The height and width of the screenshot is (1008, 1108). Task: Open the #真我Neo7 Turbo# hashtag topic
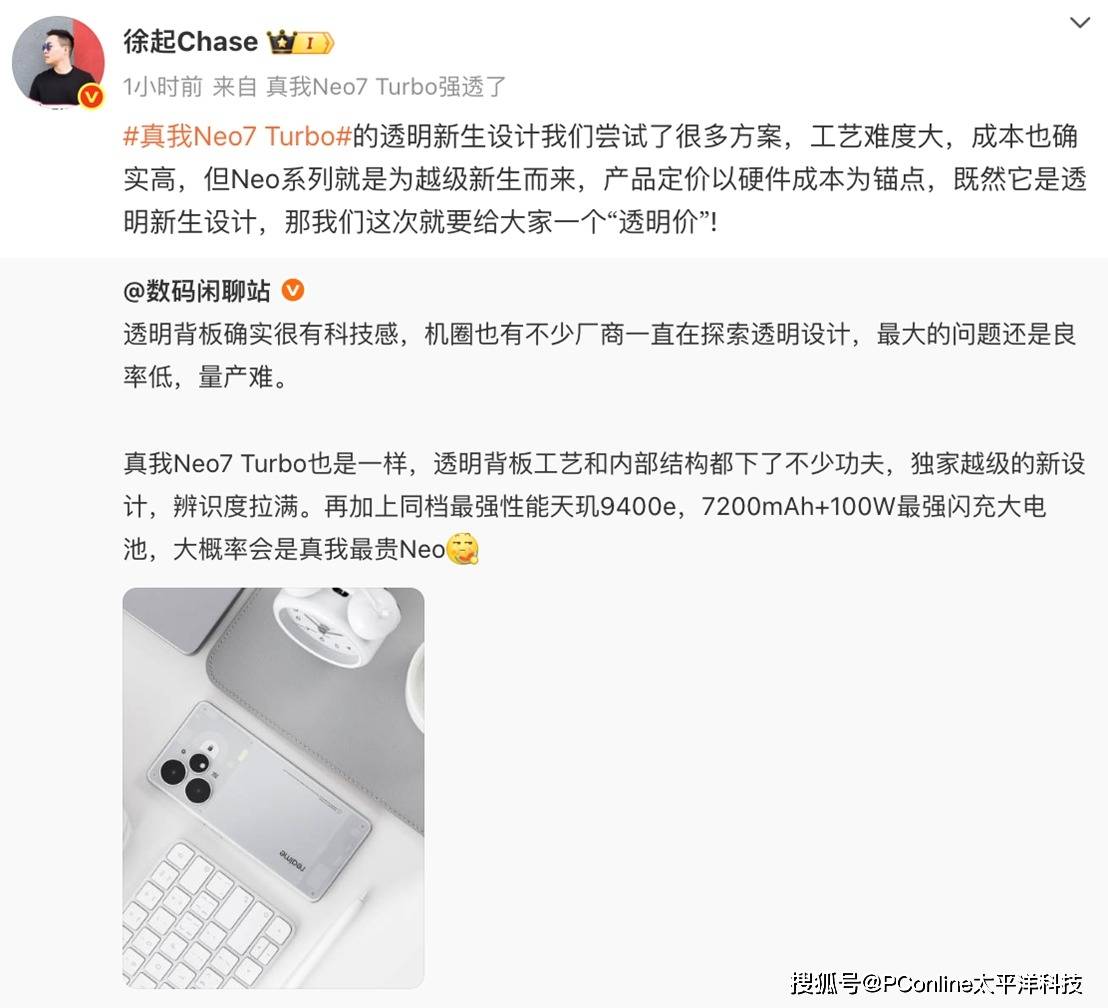237,136
